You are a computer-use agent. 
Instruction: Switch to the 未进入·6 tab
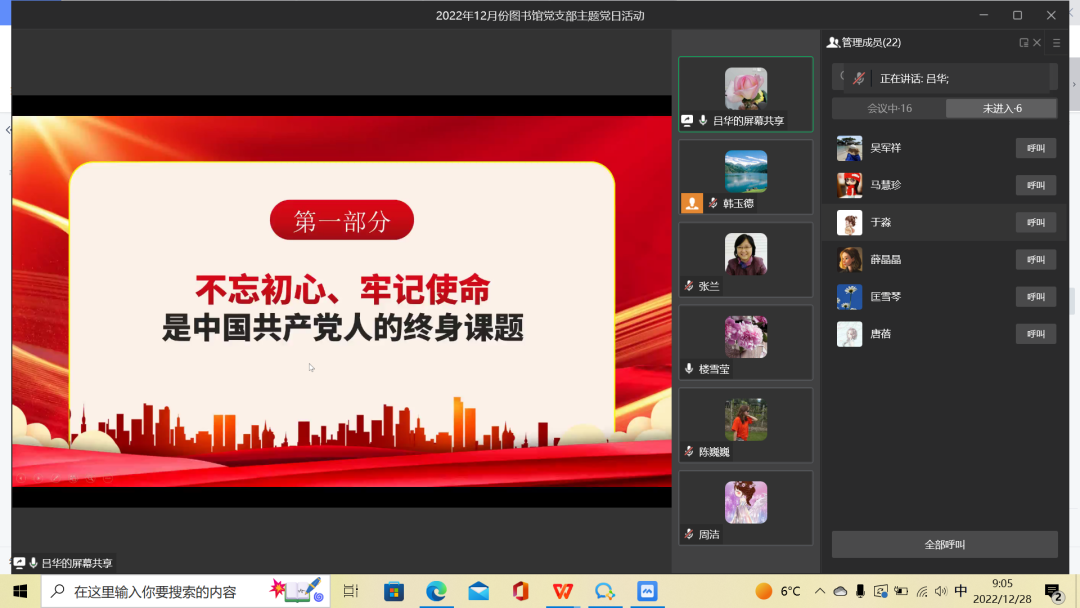coord(1001,108)
